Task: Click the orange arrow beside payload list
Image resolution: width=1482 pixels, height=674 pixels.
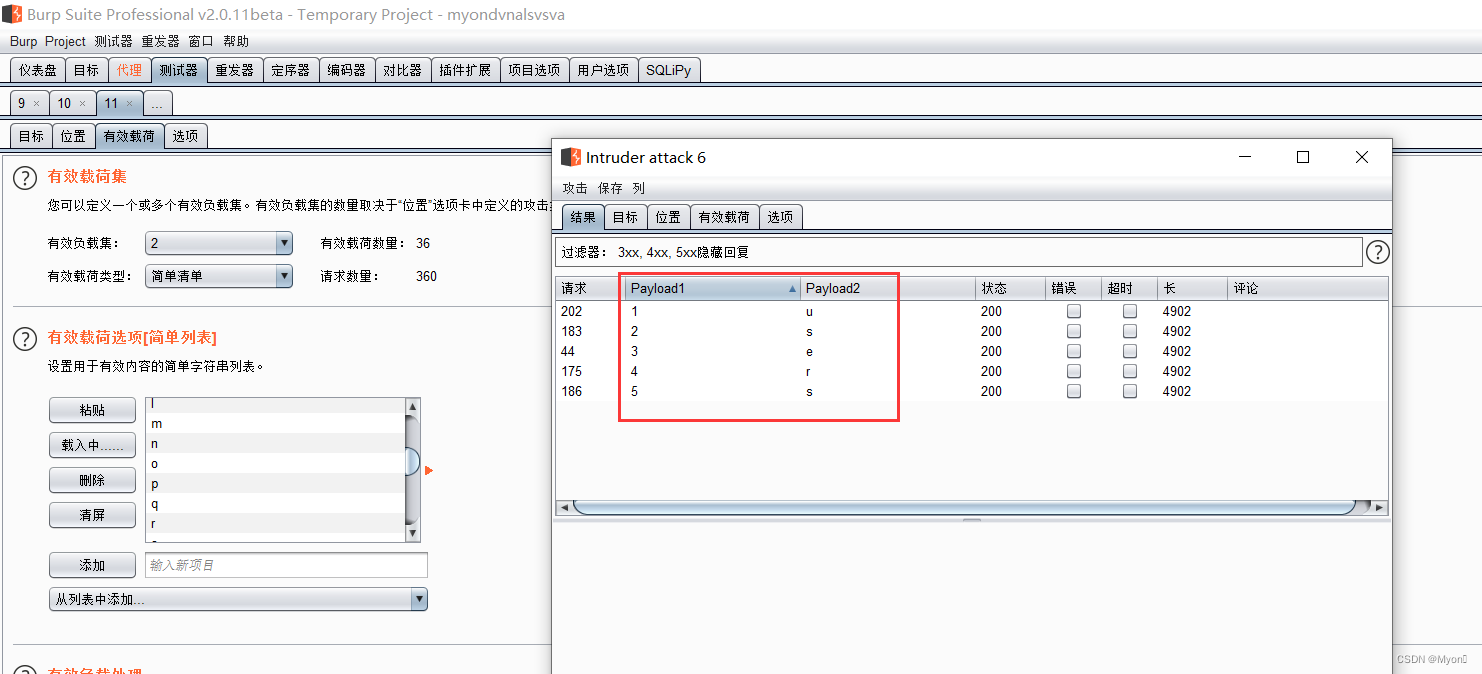Action: click(x=429, y=470)
